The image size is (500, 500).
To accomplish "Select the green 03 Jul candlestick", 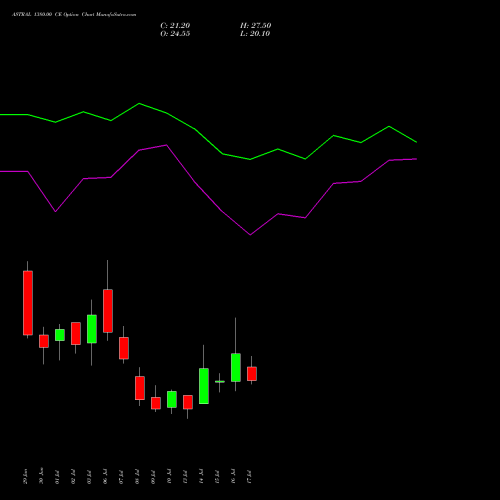I will [92, 329].
